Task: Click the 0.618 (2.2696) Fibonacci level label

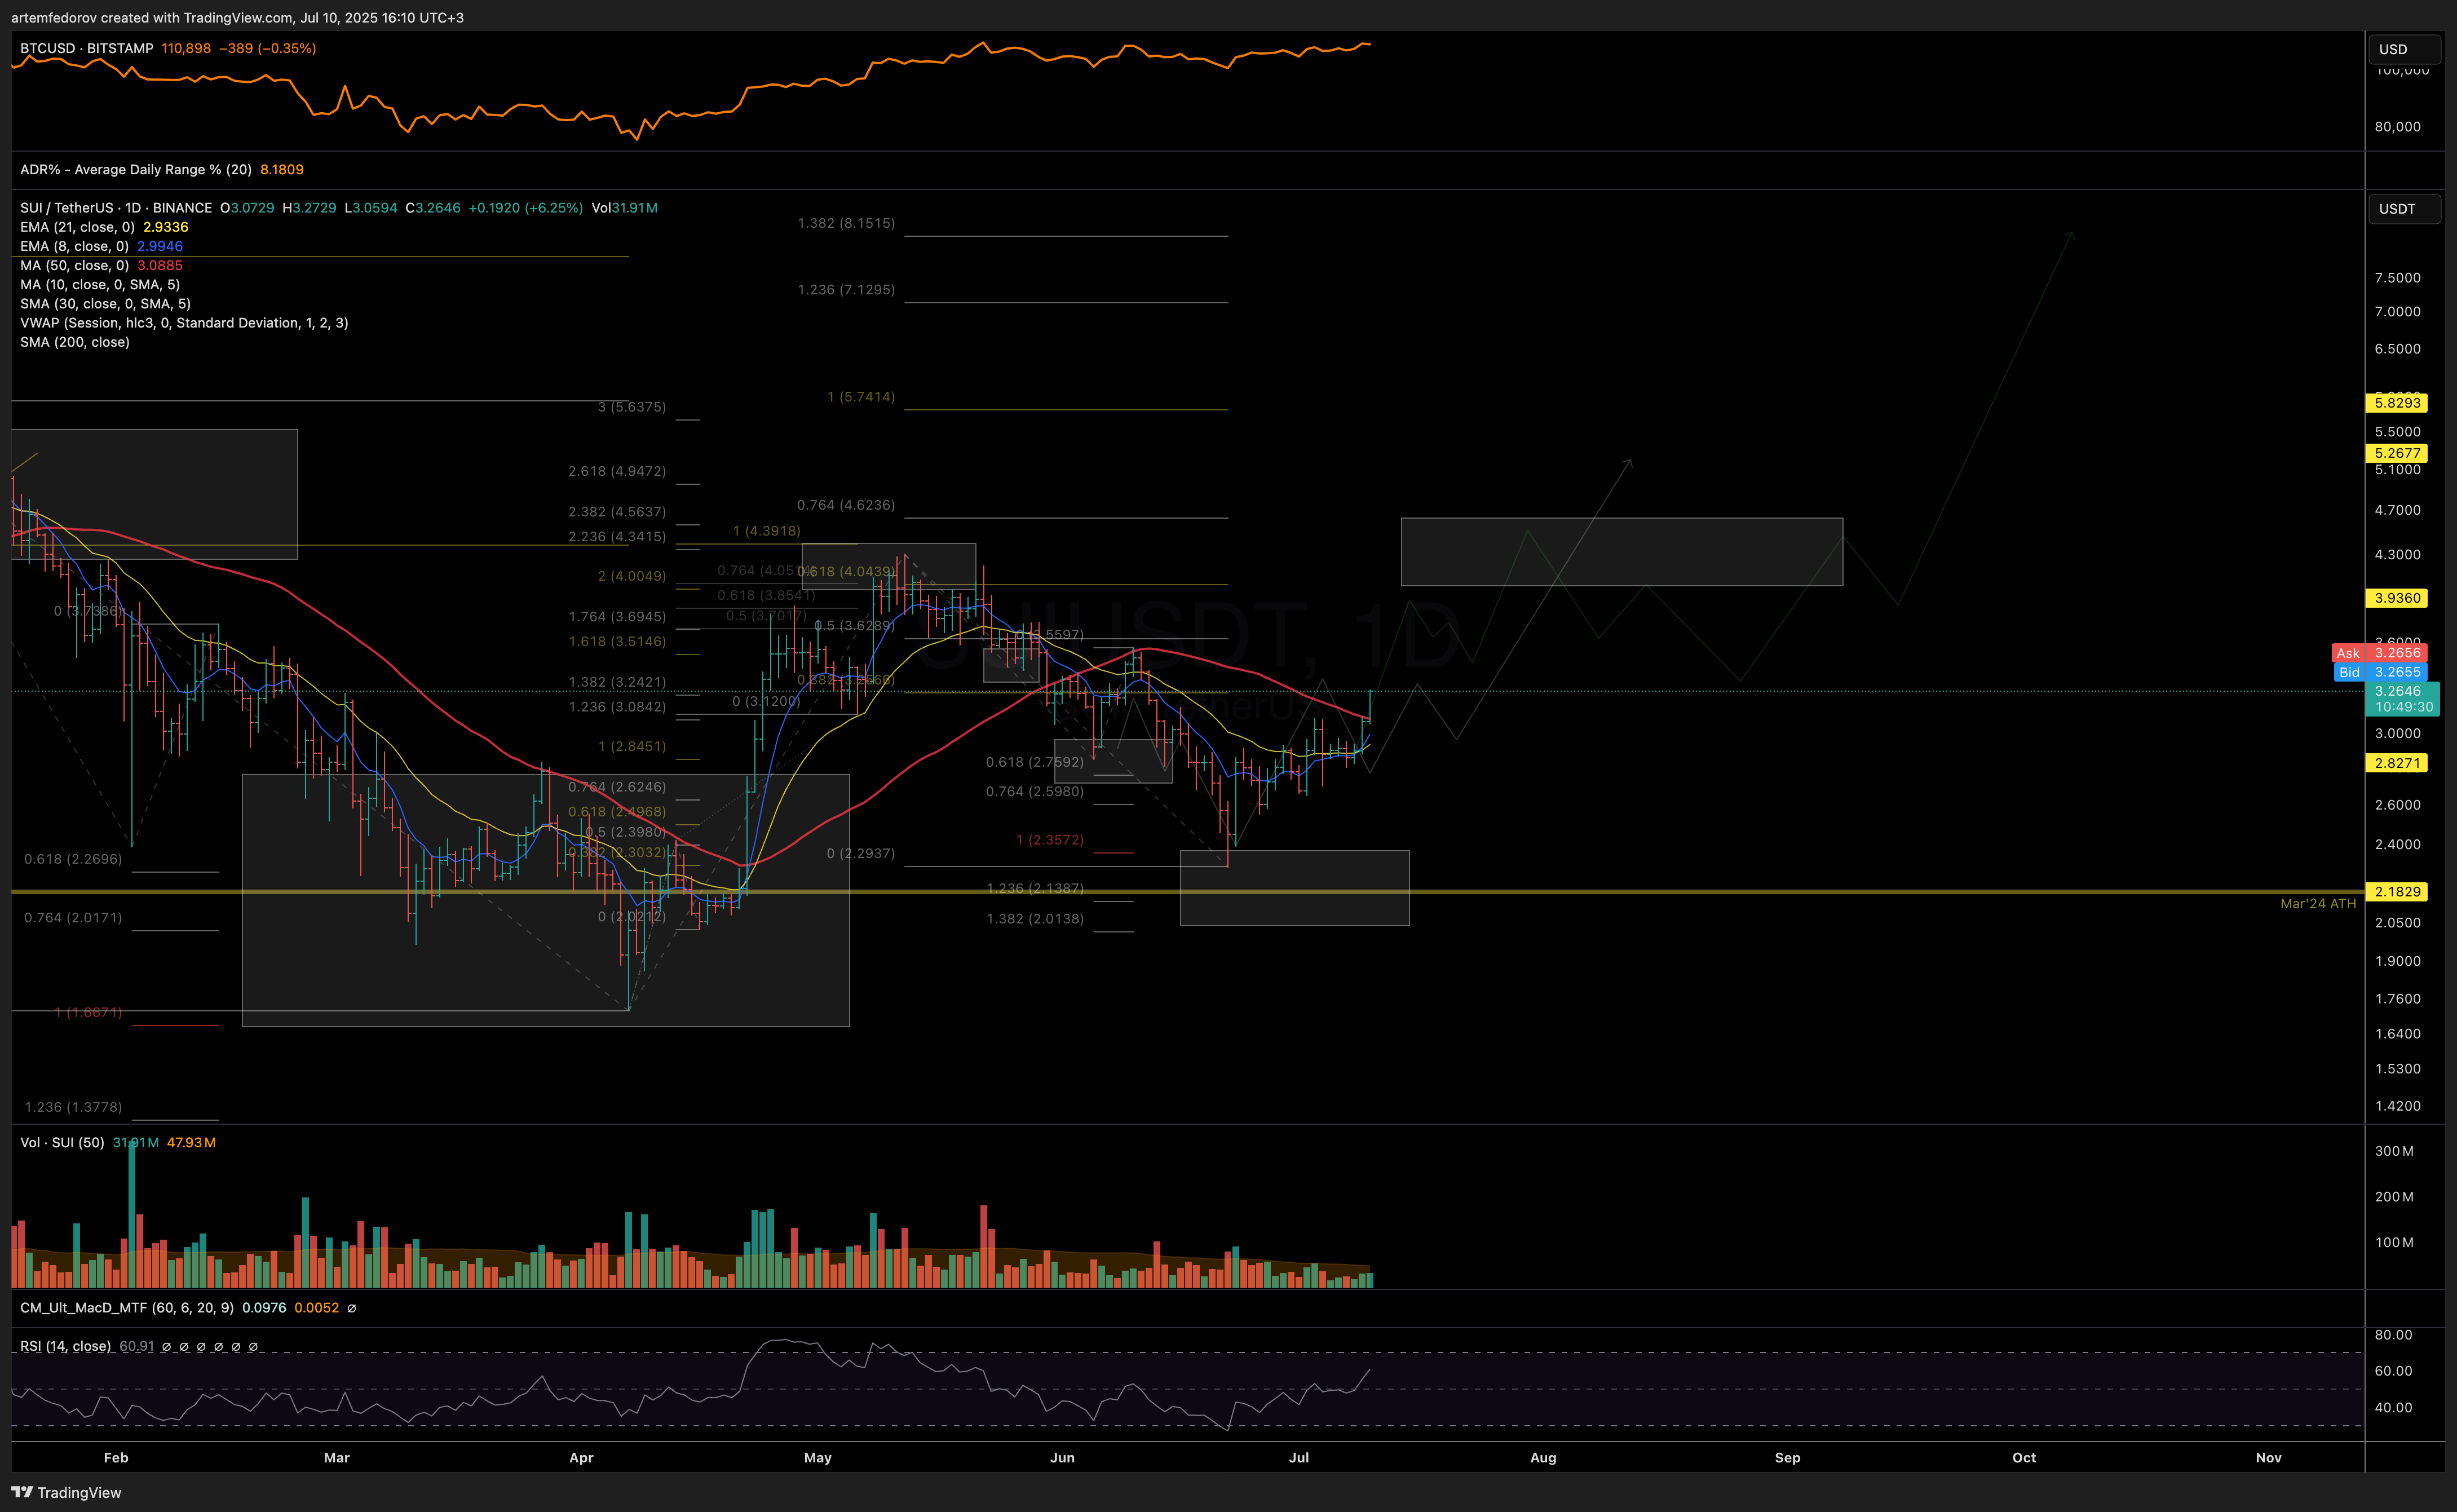Action: coord(73,859)
